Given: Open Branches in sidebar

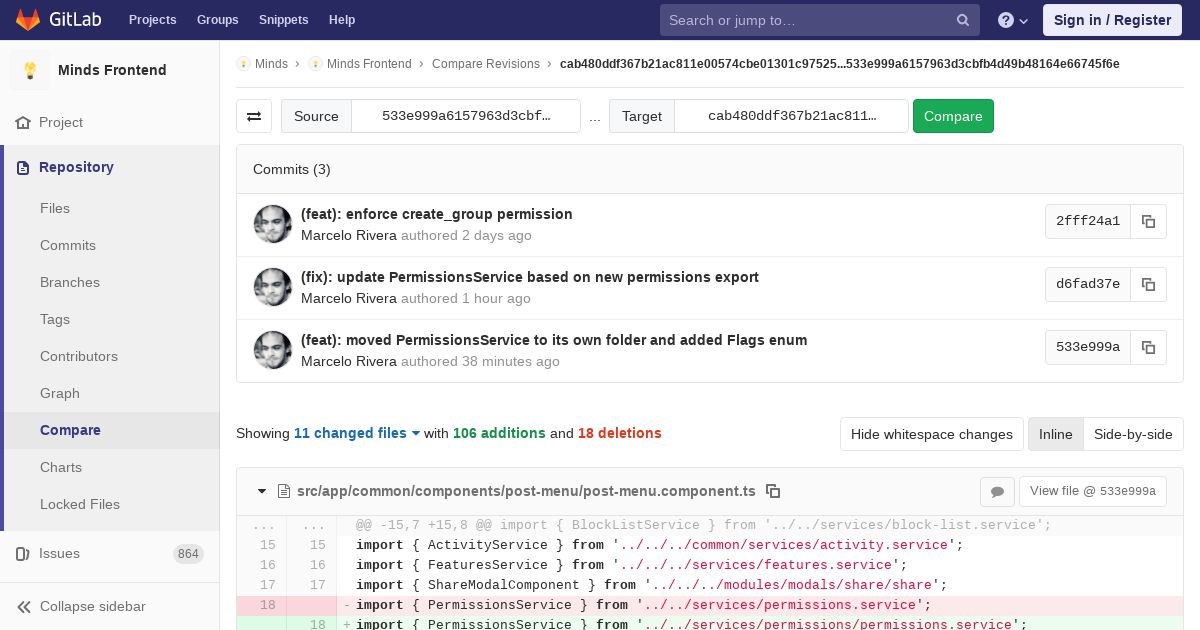Looking at the screenshot, I should 70,282.
